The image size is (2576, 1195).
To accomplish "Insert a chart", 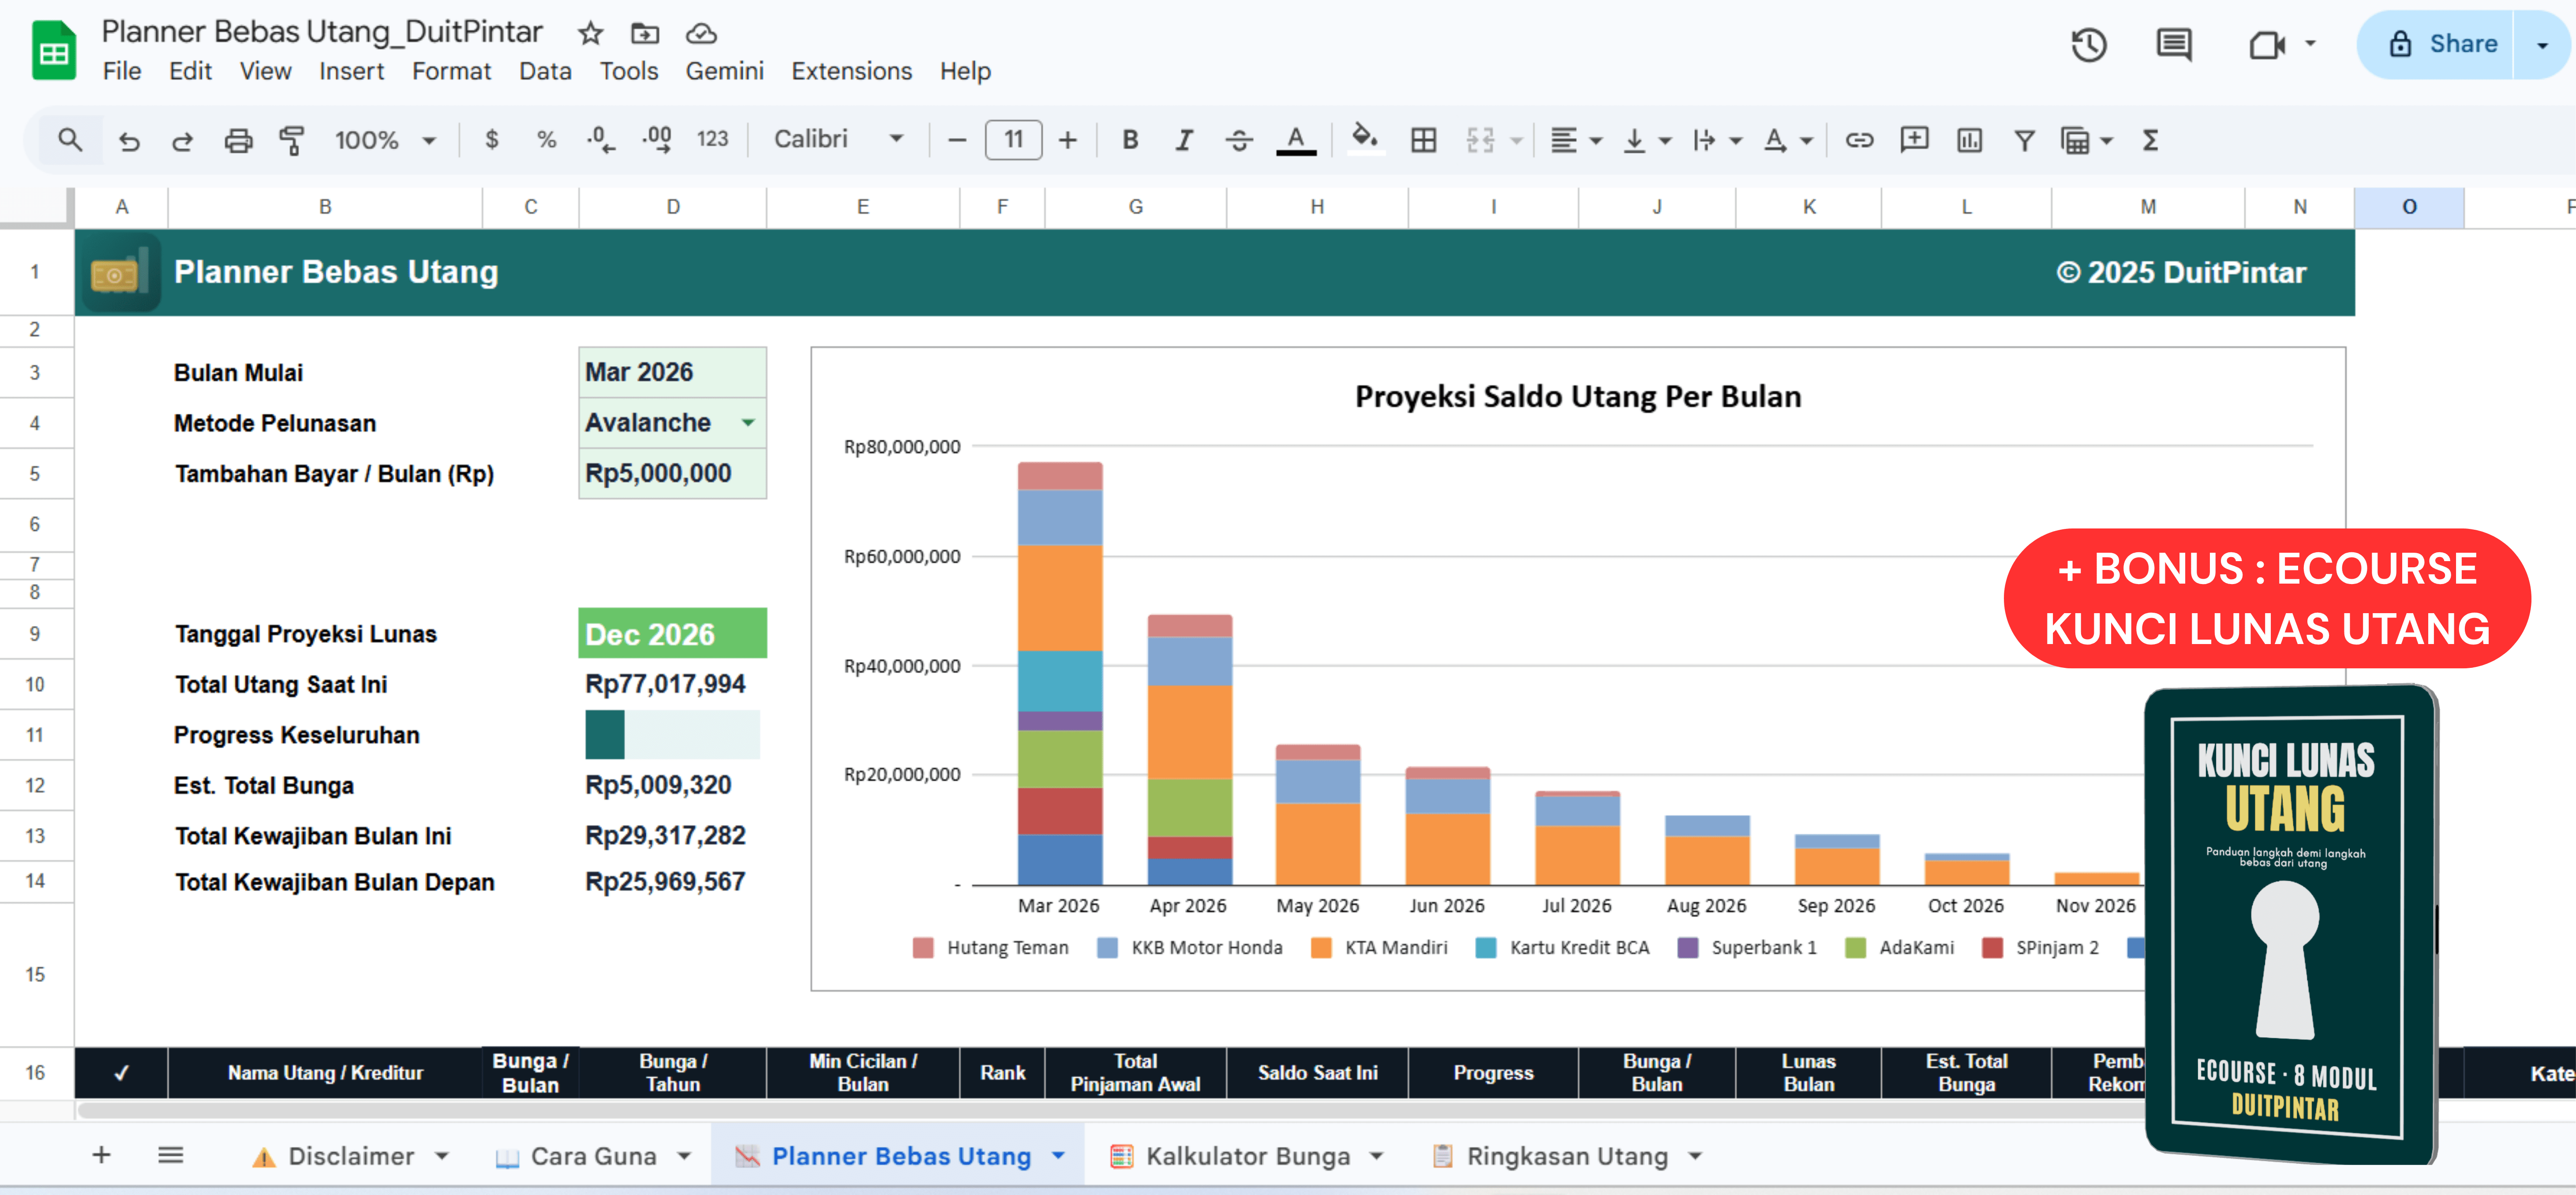I will 1969,140.
